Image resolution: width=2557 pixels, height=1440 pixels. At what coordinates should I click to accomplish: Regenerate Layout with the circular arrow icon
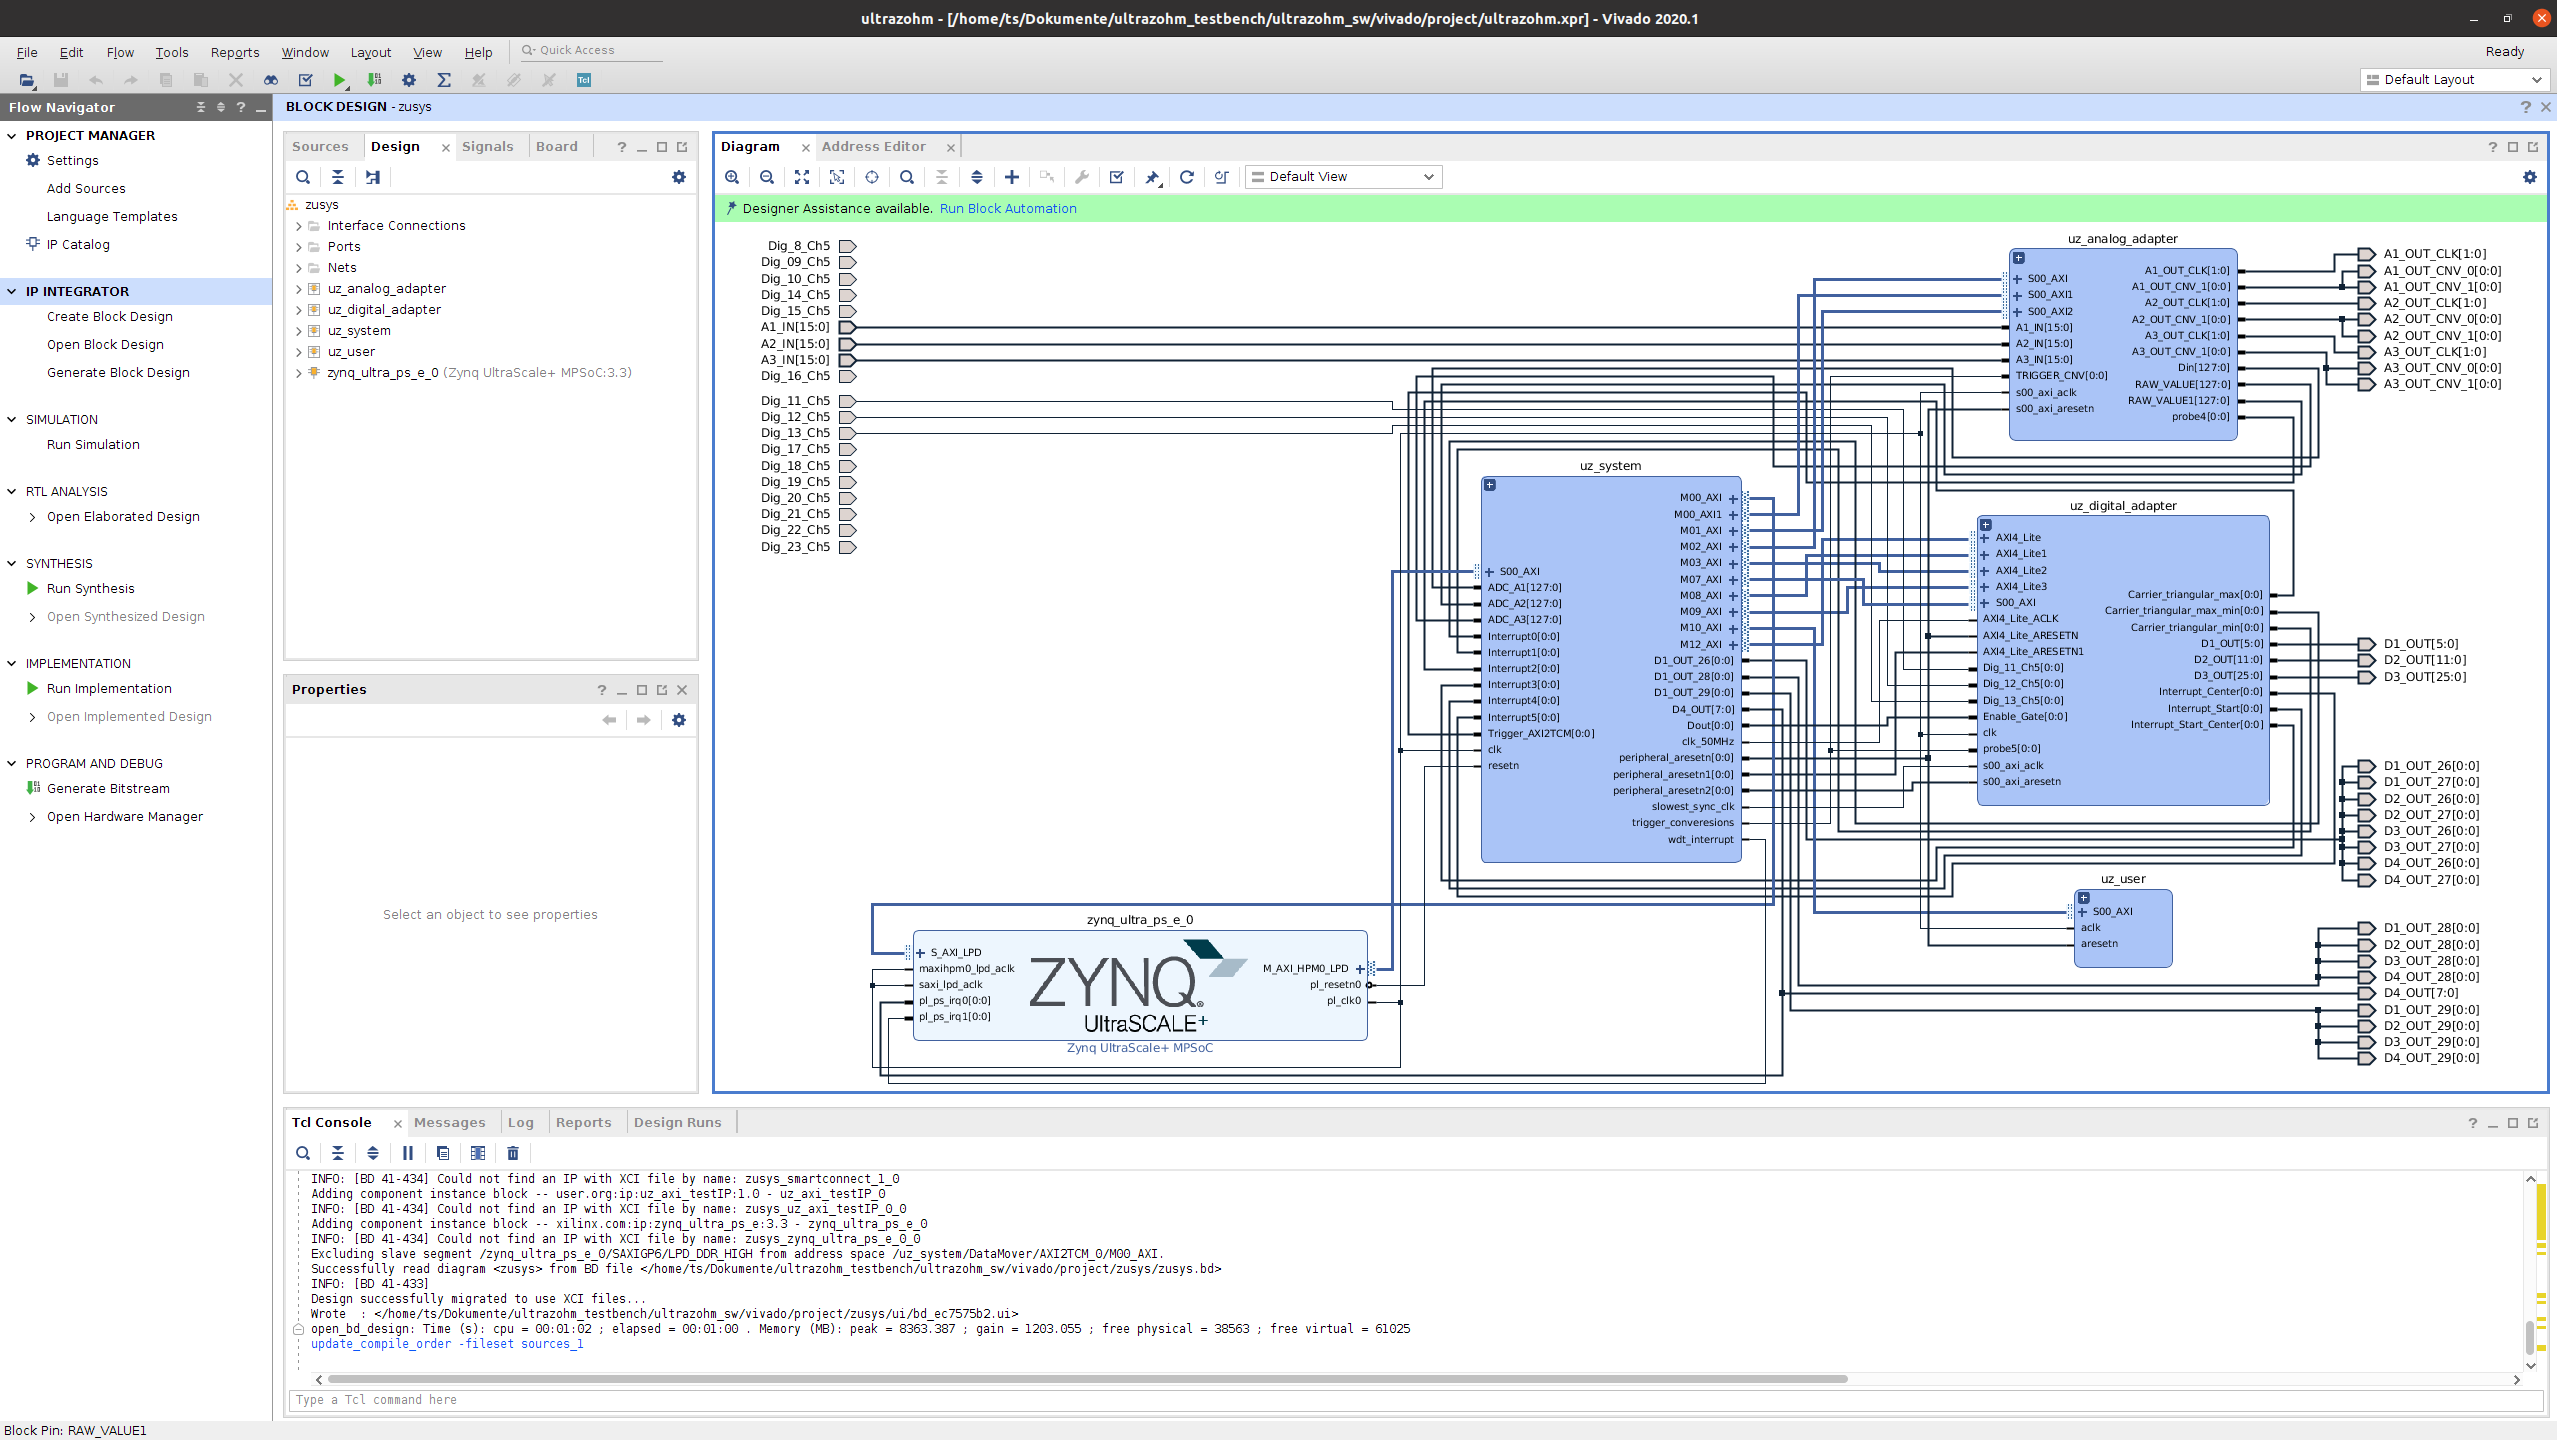(x=1187, y=177)
